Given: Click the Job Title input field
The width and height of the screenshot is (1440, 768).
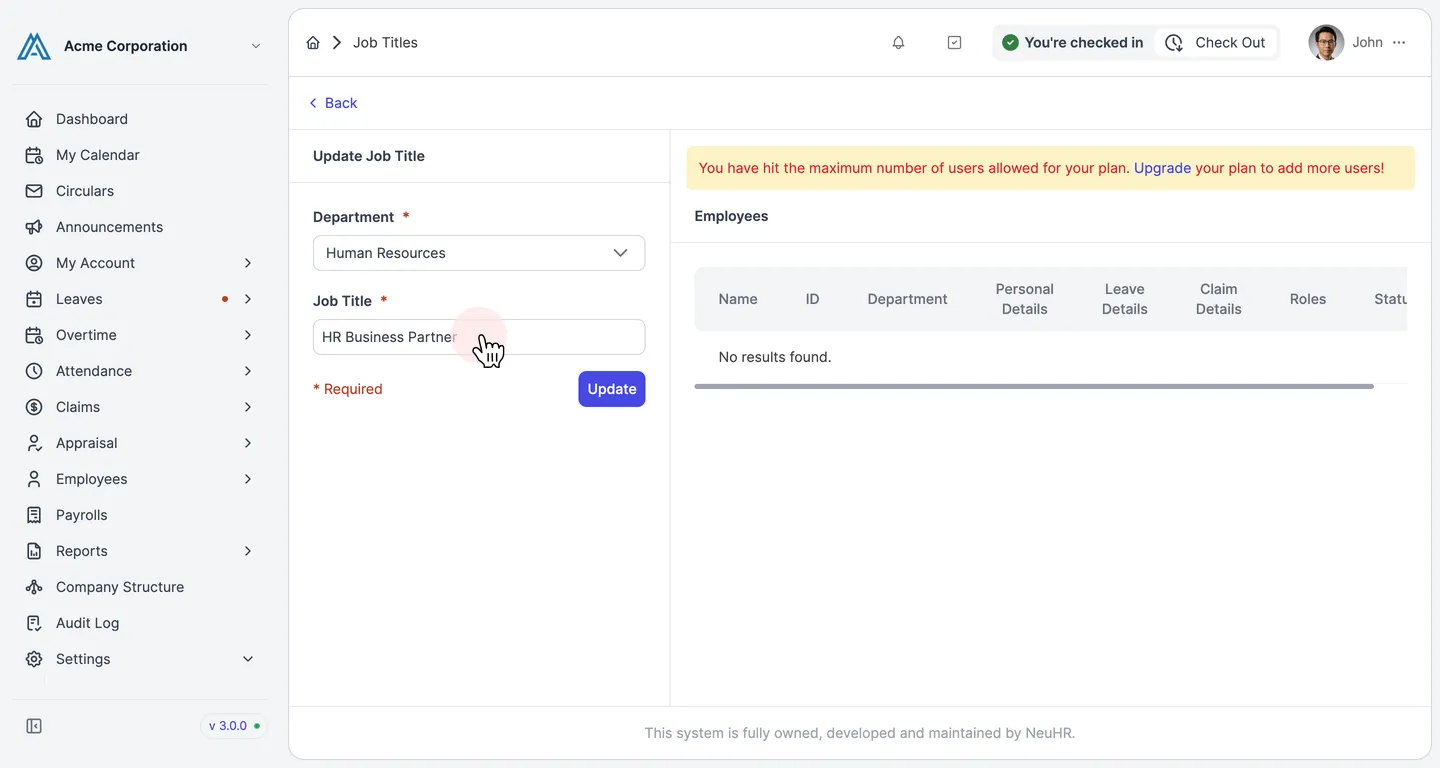Looking at the screenshot, I should [479, 337].
